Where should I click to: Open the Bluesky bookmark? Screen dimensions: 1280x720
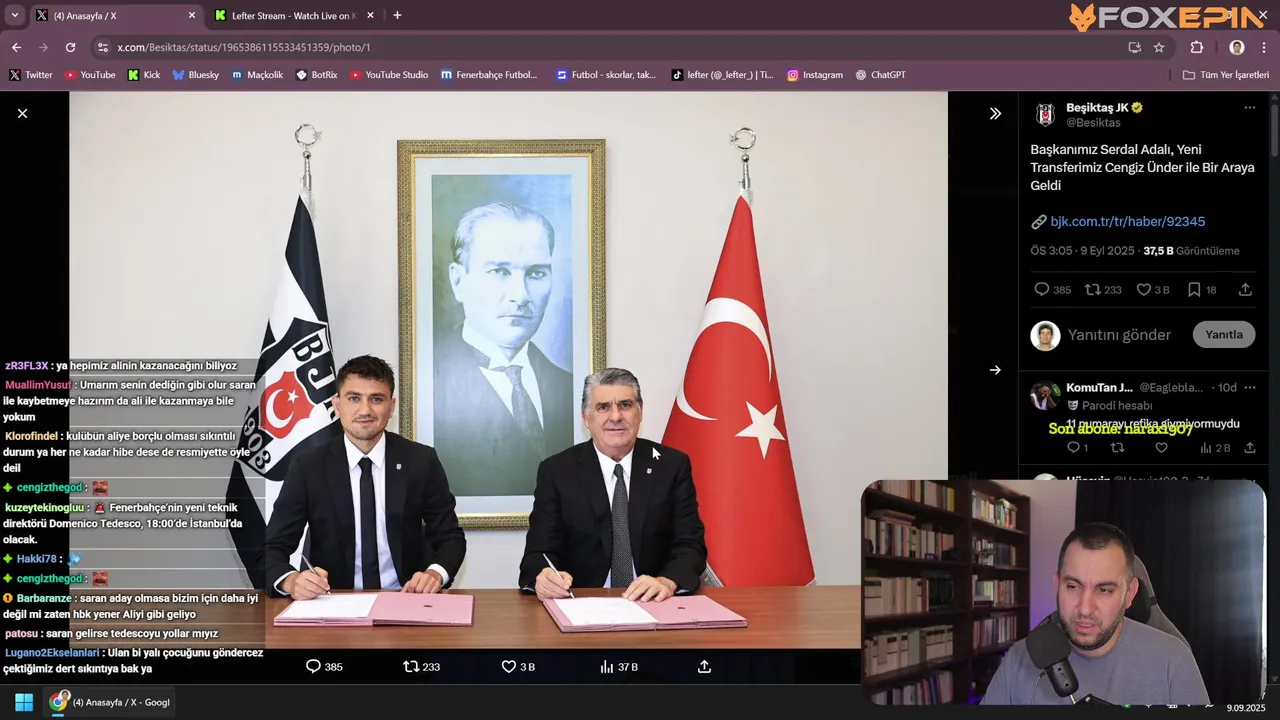[x=196, y=75]
